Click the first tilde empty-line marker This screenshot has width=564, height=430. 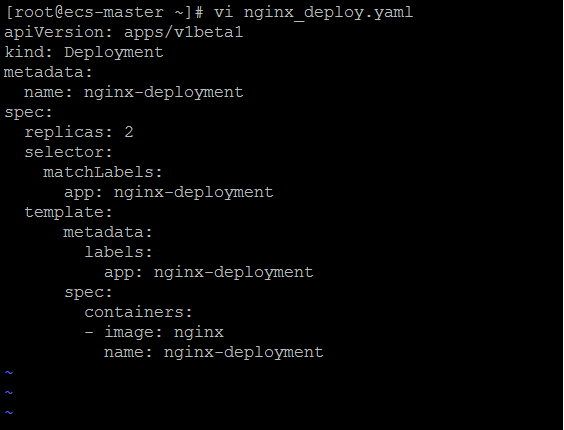pyautogui.click(x=9, y=372)
